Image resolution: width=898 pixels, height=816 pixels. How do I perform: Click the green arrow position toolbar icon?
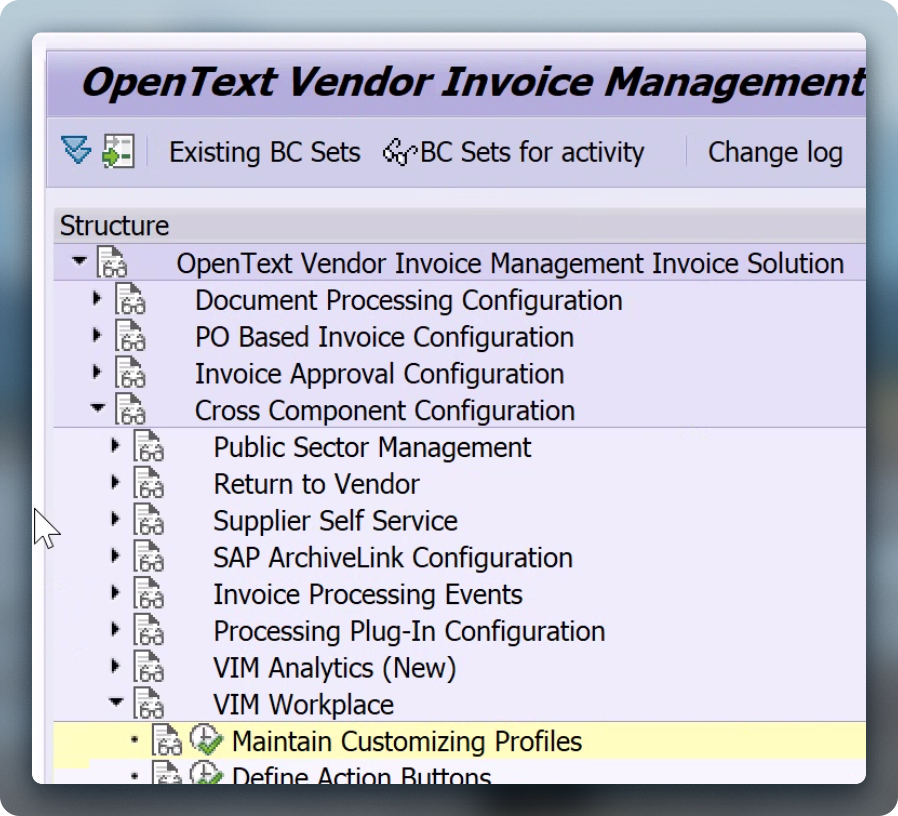[x=118, y=151]
